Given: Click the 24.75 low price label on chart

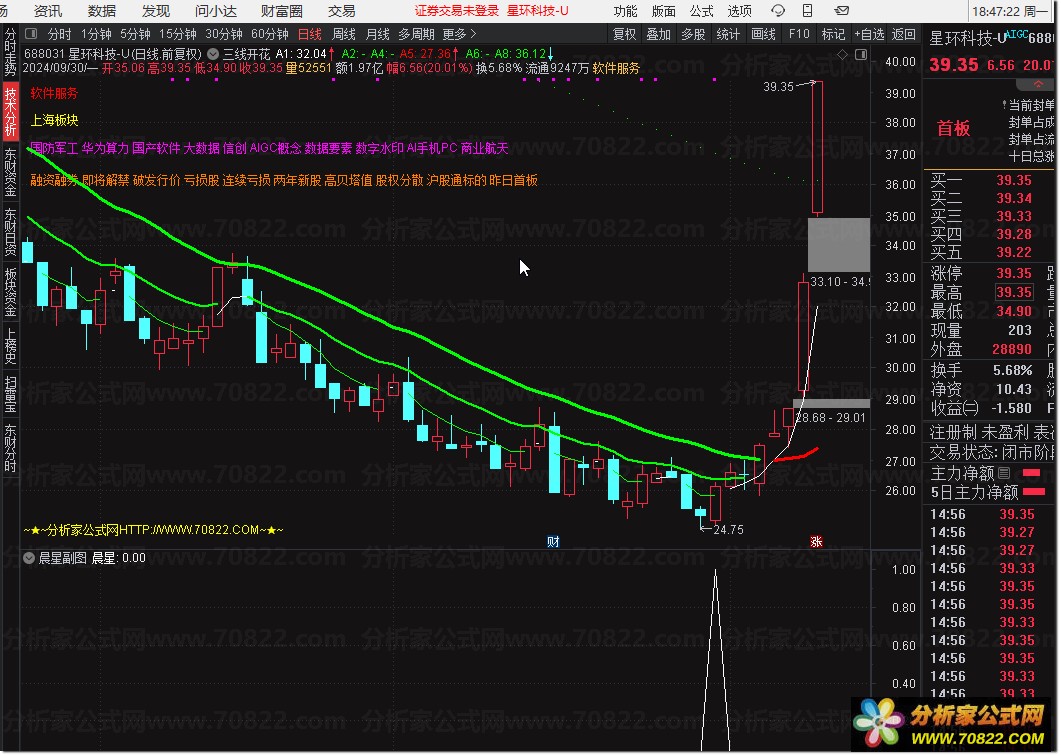Looking at the screenshot, I should click(728, 530).
